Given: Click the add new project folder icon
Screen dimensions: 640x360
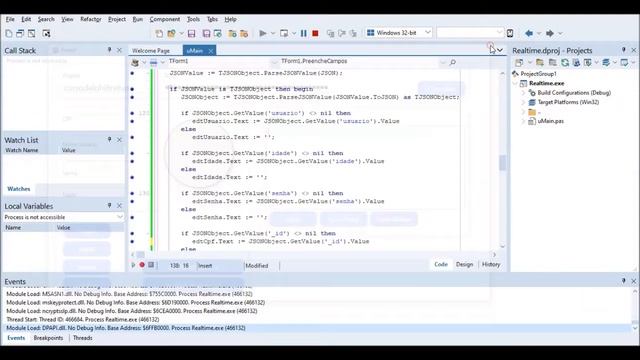Looking at the screenshot, I should 540,62.
